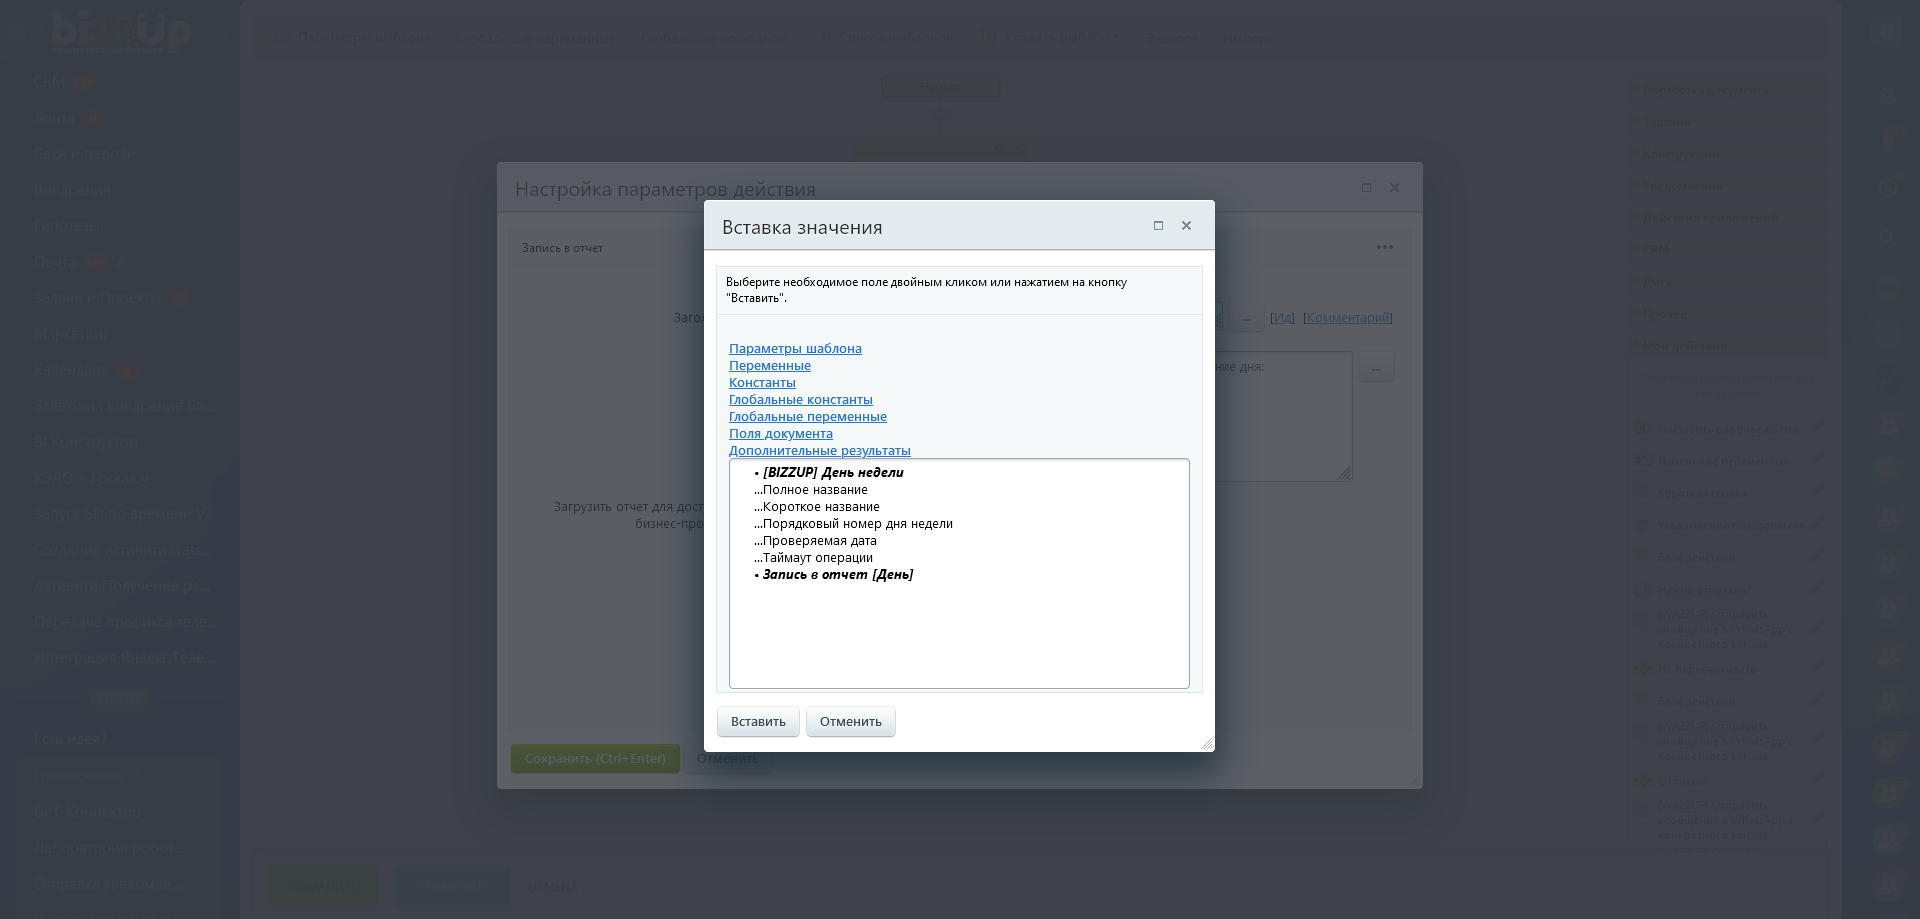Screen dimensions: 1920x919
Task: Open three-dots menu in "Запись в отчет" header
Action: tap(1384, 247)
